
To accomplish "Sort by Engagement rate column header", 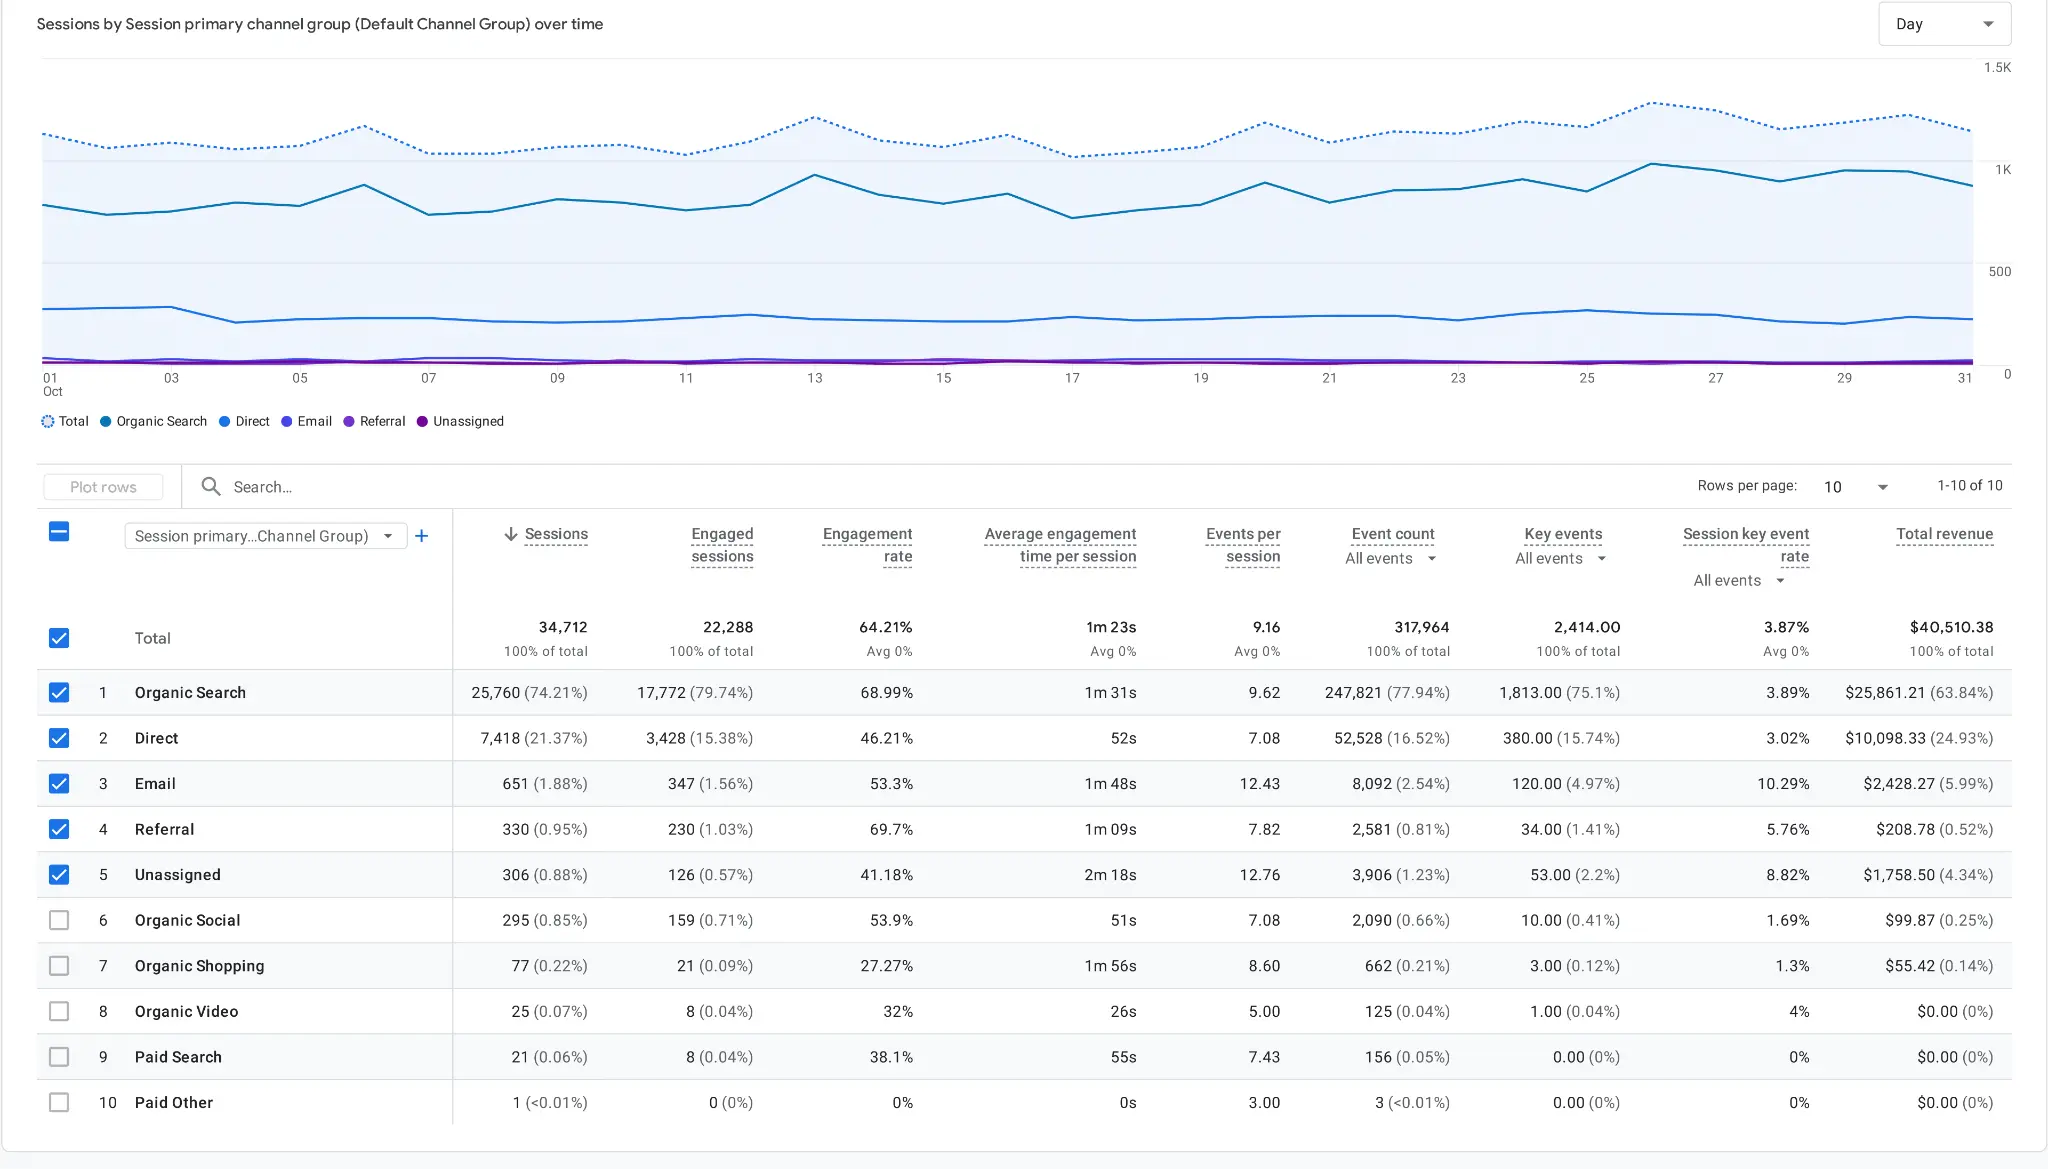I will 867,545.
